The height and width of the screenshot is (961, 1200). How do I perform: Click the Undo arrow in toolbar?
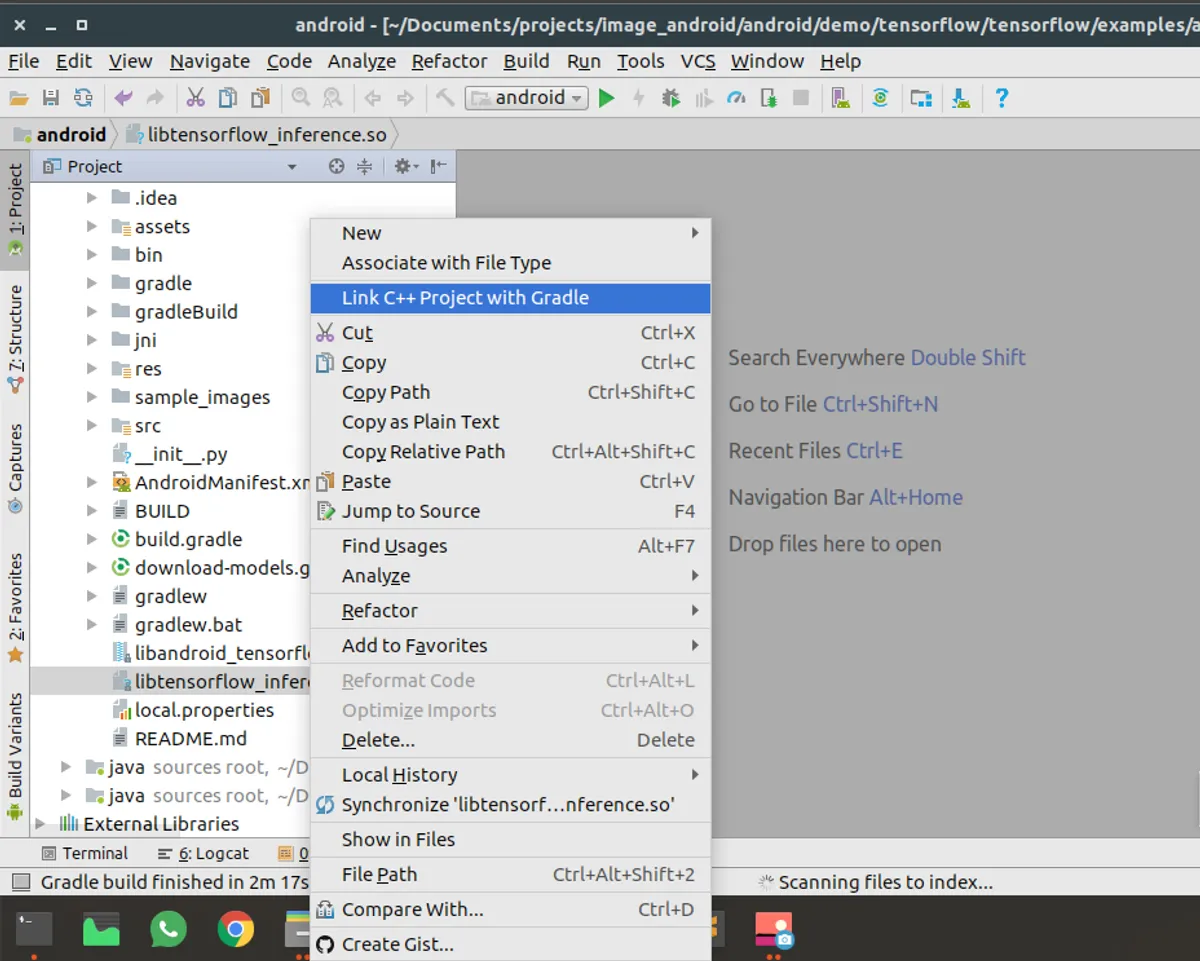[123, 98]
